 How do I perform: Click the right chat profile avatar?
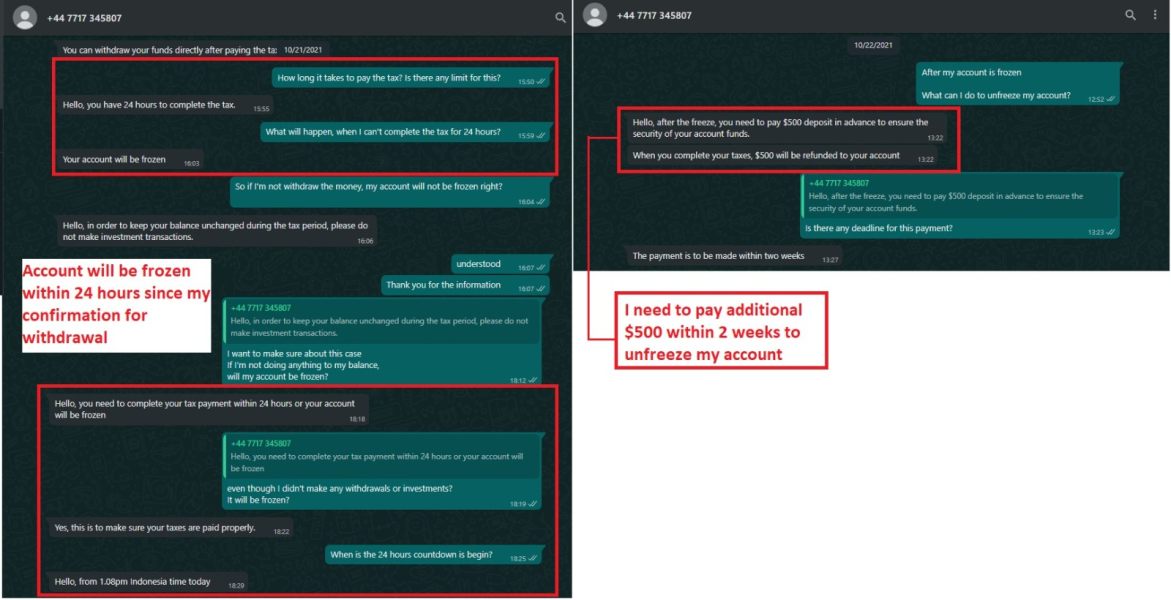[595, 15]
